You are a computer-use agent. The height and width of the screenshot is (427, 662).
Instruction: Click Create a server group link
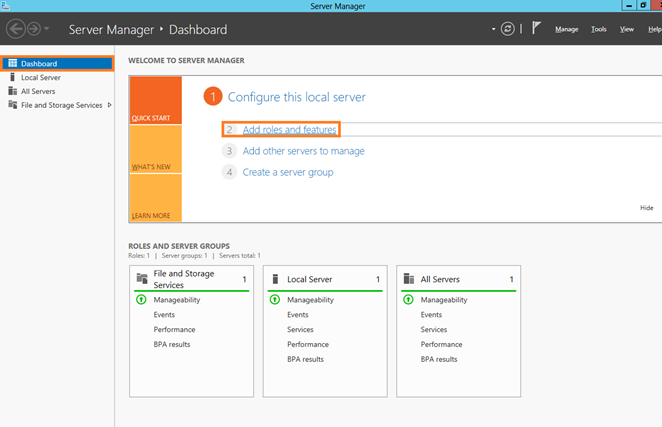pyautogui.click(x=288, y=172)
